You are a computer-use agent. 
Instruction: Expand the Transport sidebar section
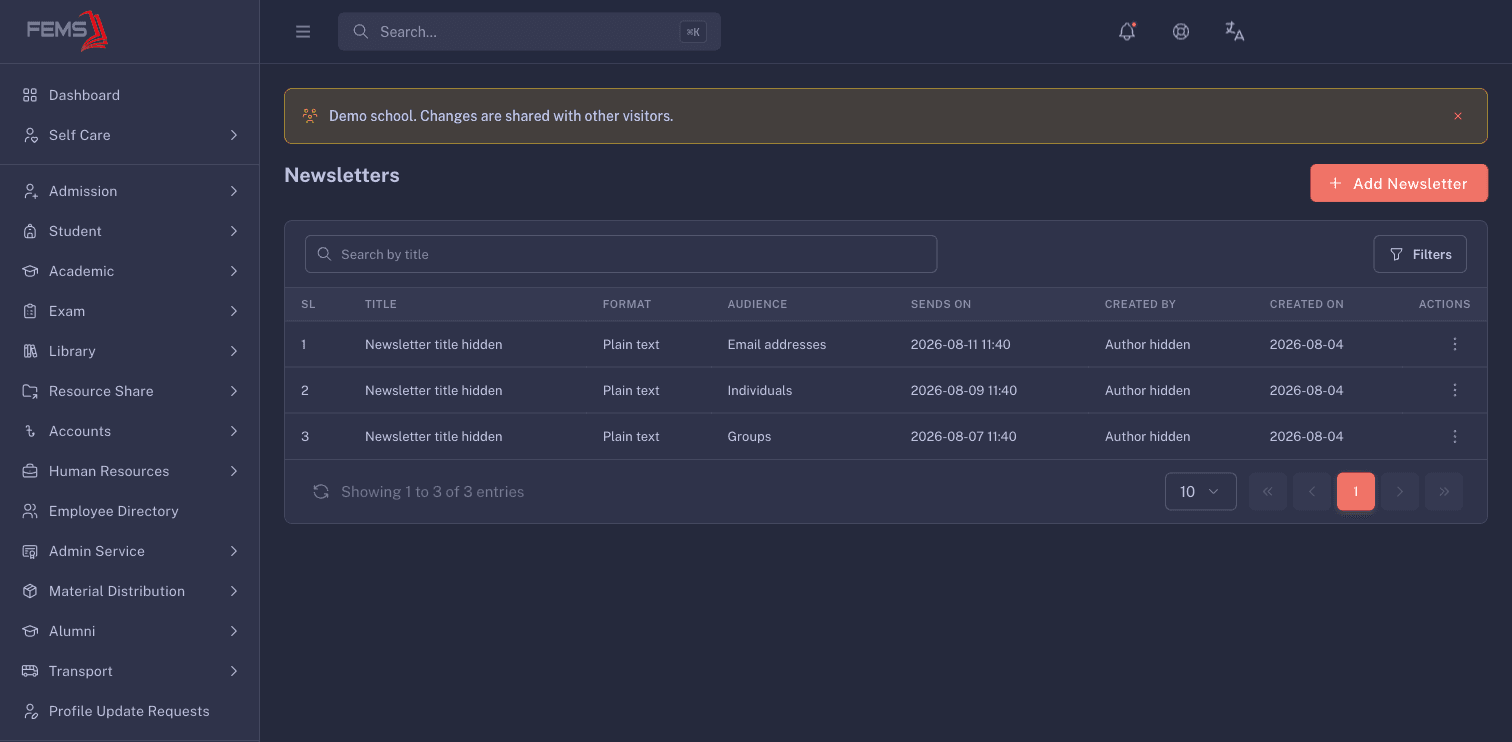click(130, 671)
